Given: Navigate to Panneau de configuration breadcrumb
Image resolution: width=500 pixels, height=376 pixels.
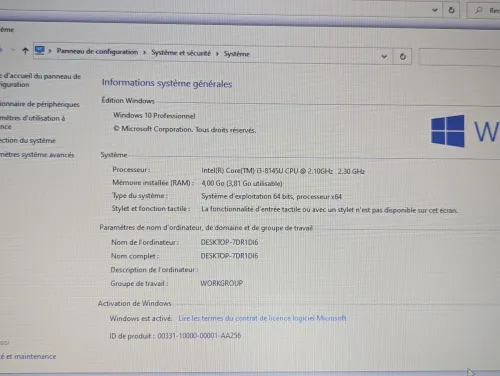Looking at the screenshot, I should pyautogui.click(x=97, y=52).
